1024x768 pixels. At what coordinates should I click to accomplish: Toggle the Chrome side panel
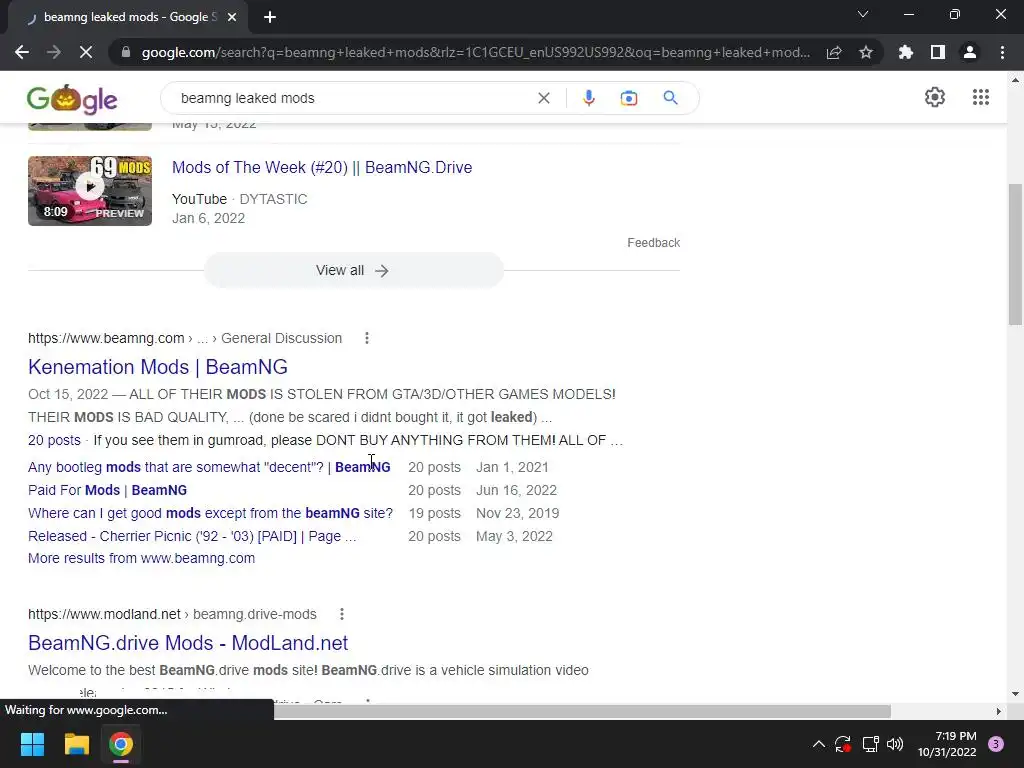coord(938,52)
